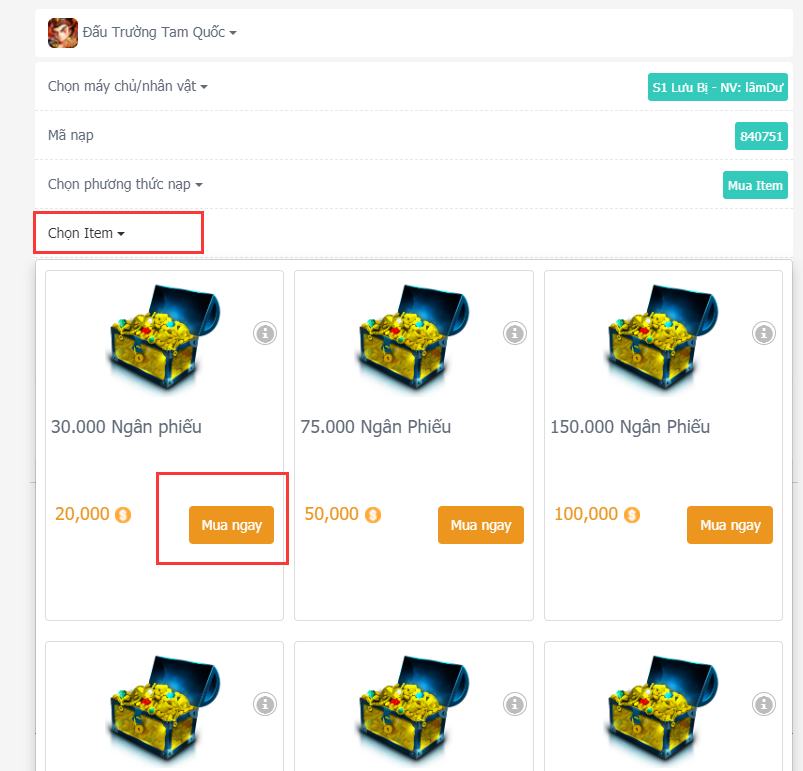Click treasure chest image of 30.000 Ngân phiếu

[x=163, y=340]
